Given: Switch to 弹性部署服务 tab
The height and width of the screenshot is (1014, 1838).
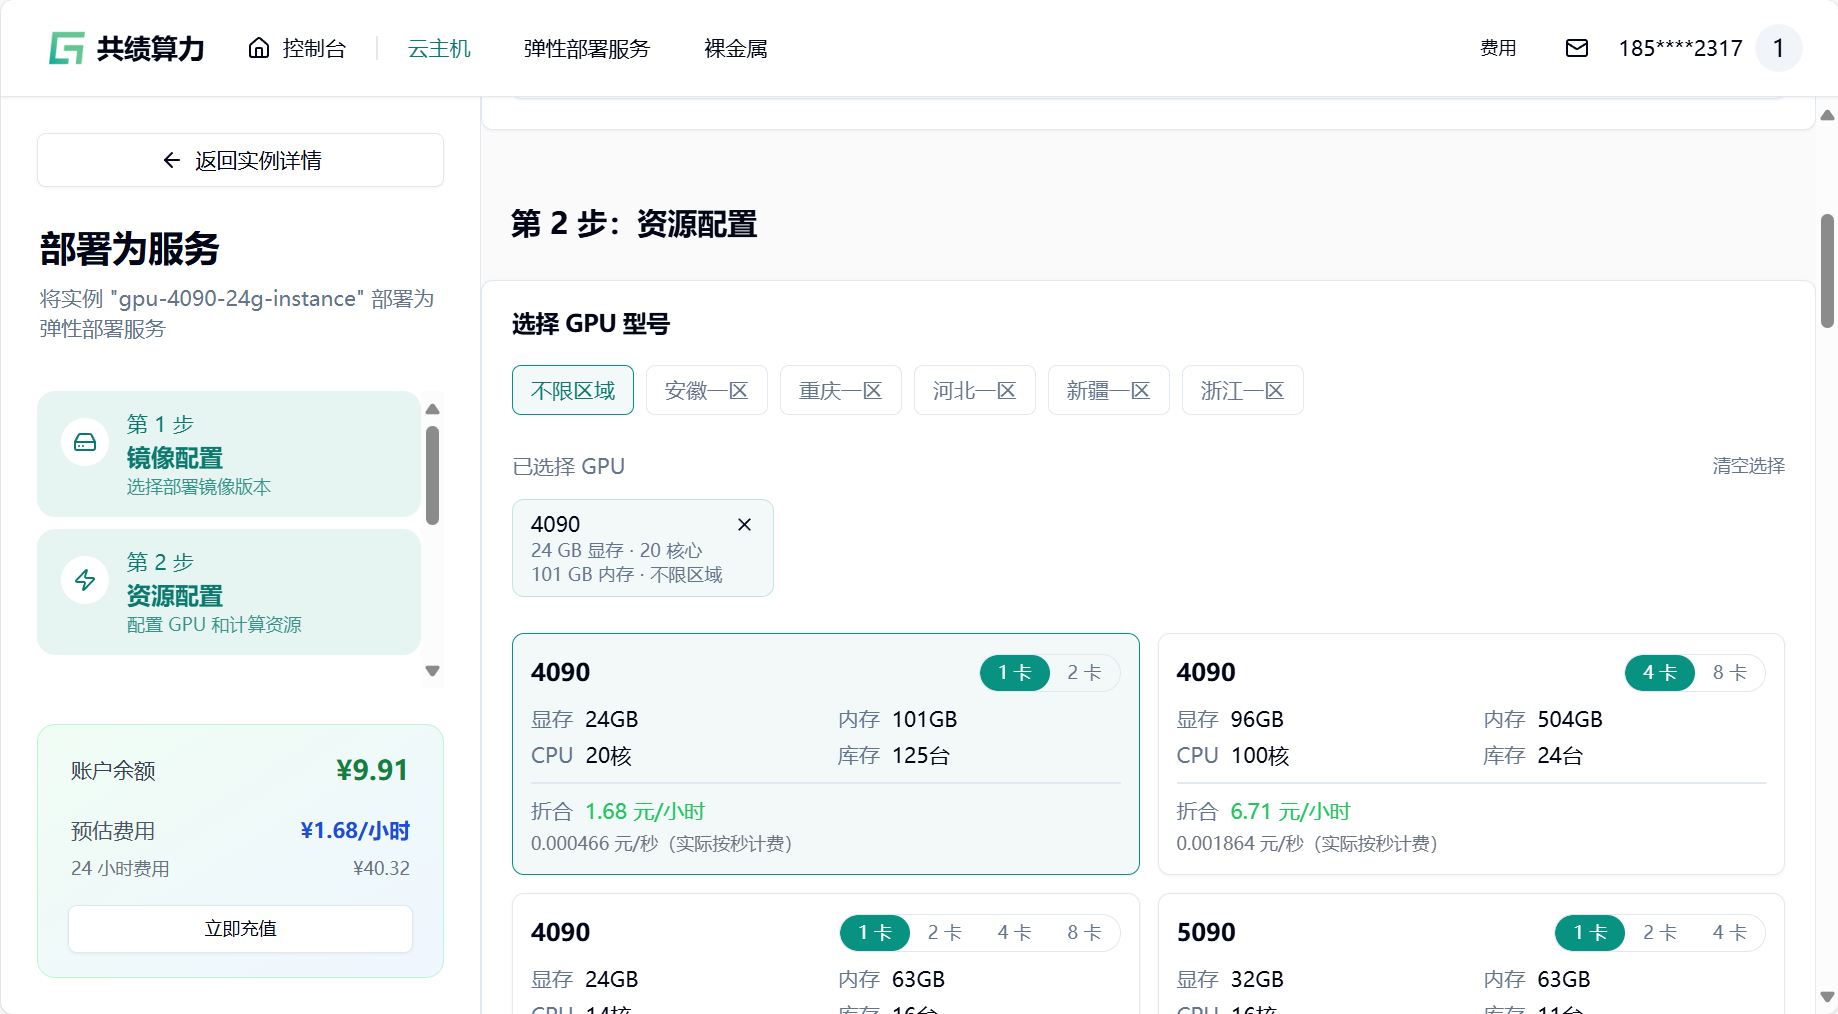Looking at the screenshot, I should tap(586, 48).
